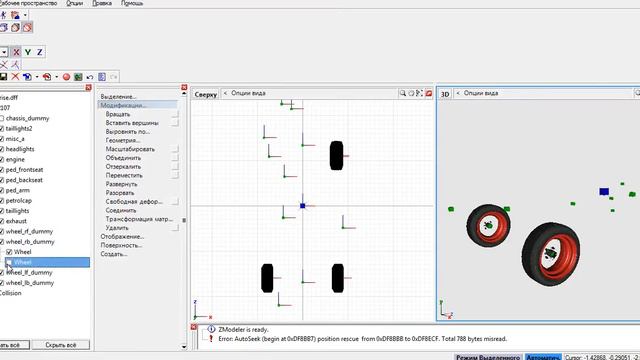
Task: Uncheck the headlights checkbox
Action: pos(1,149)
